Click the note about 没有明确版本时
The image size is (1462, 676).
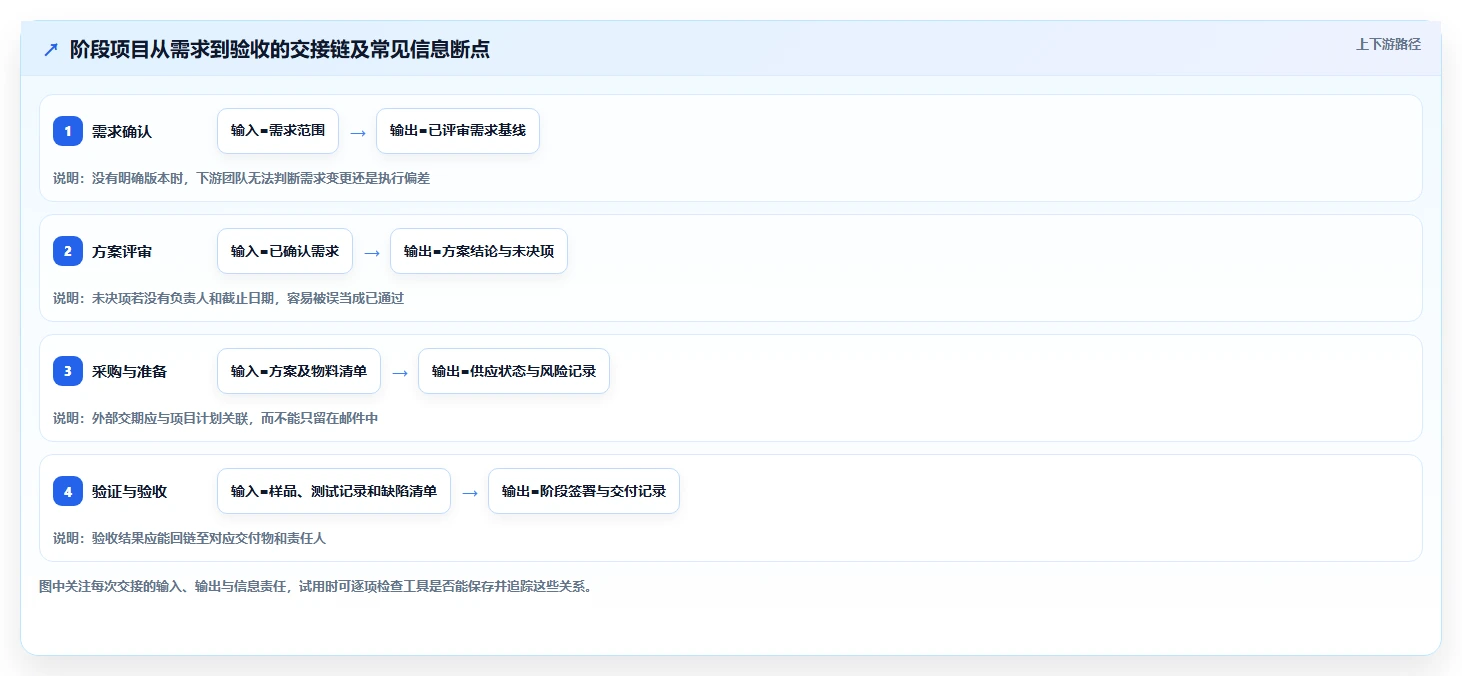tap(241, 178)
